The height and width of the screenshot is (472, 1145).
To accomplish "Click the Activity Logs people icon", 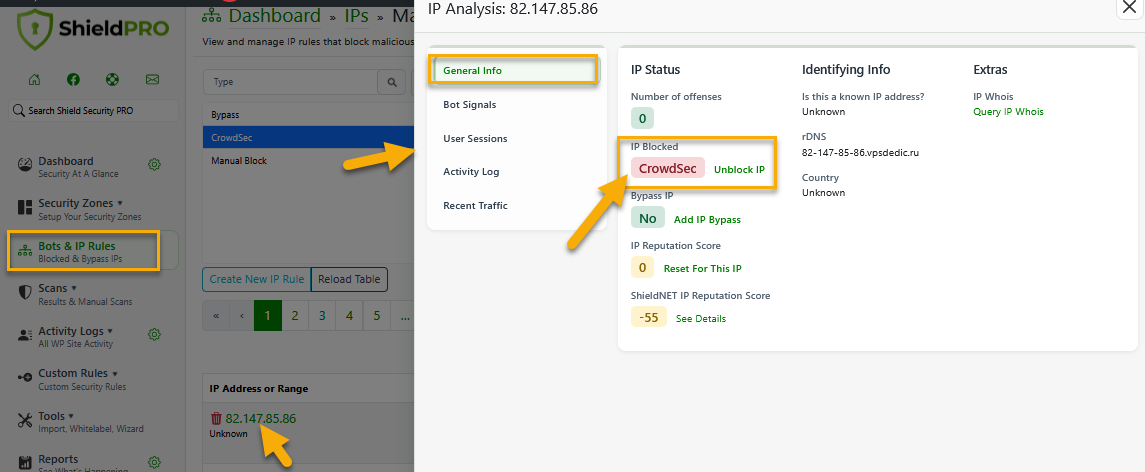I will [25, 335].
